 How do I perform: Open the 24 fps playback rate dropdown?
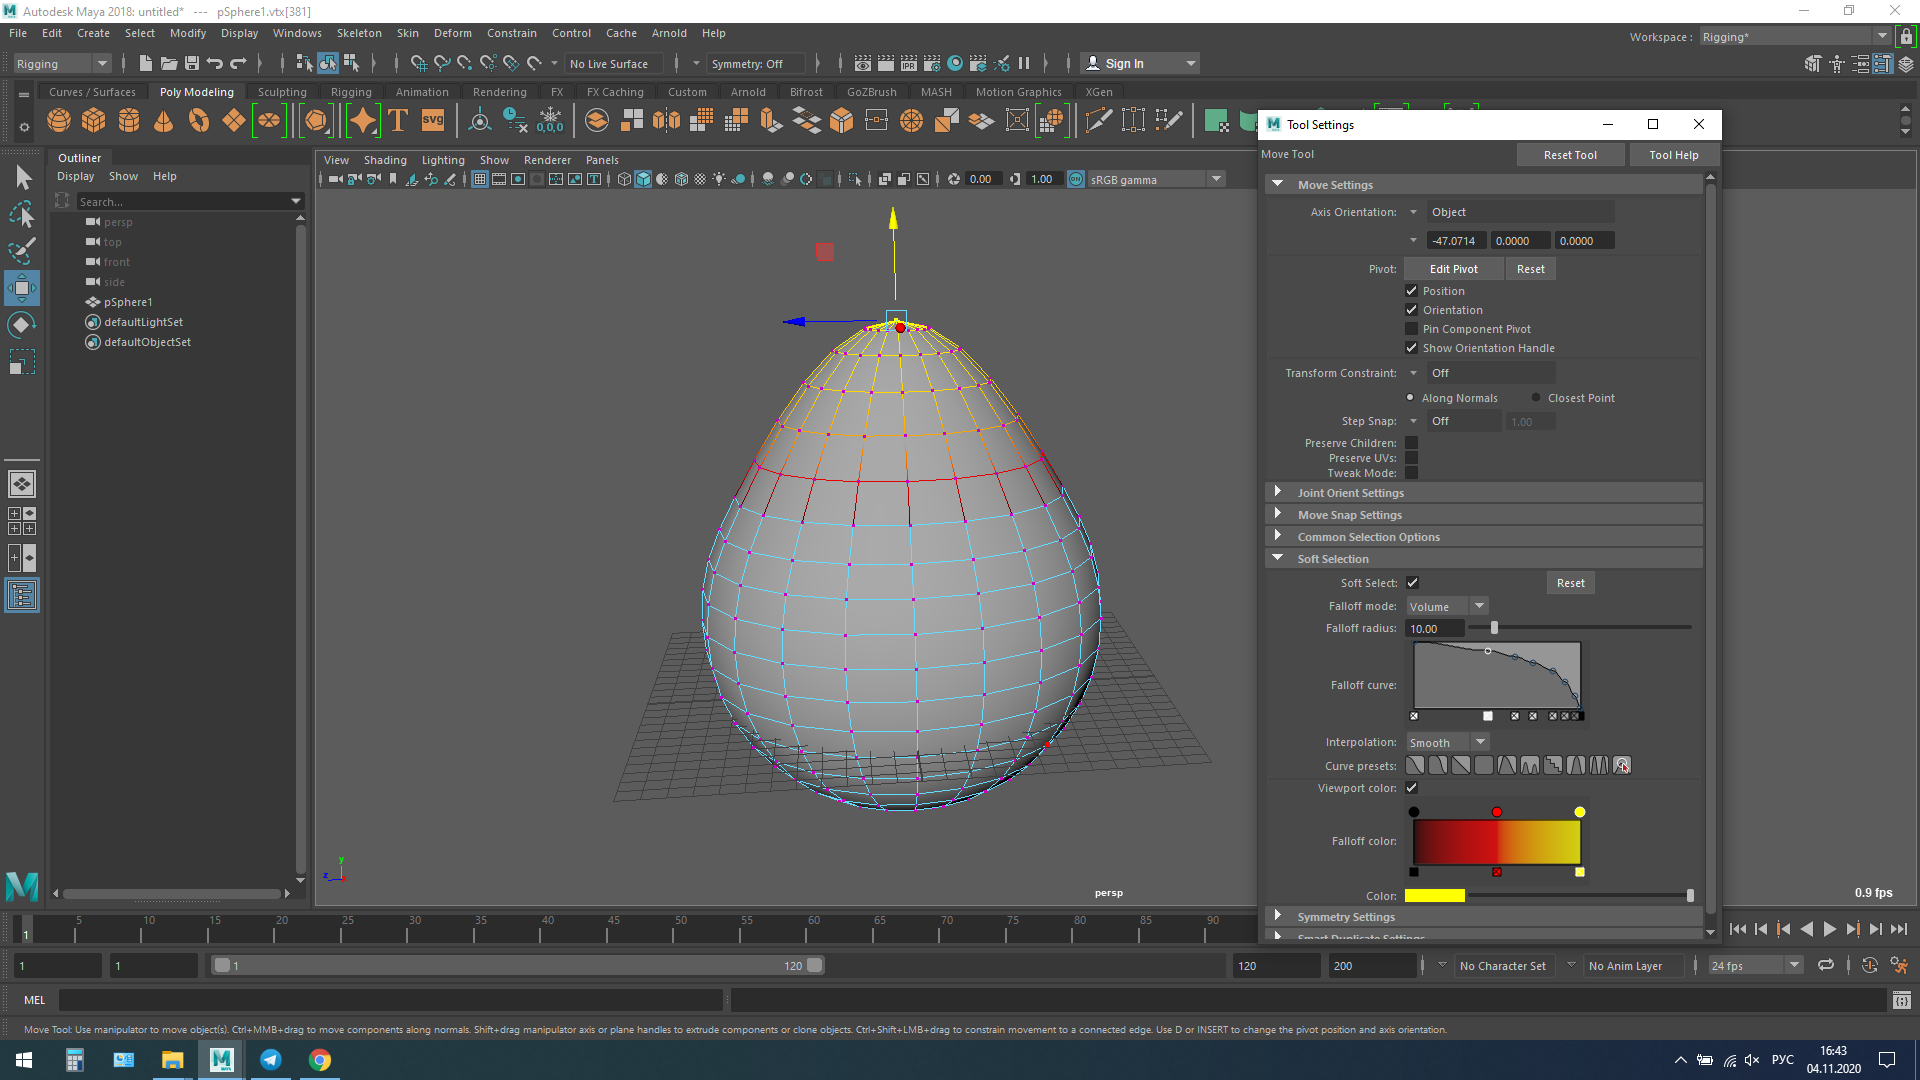[1755, 966]
